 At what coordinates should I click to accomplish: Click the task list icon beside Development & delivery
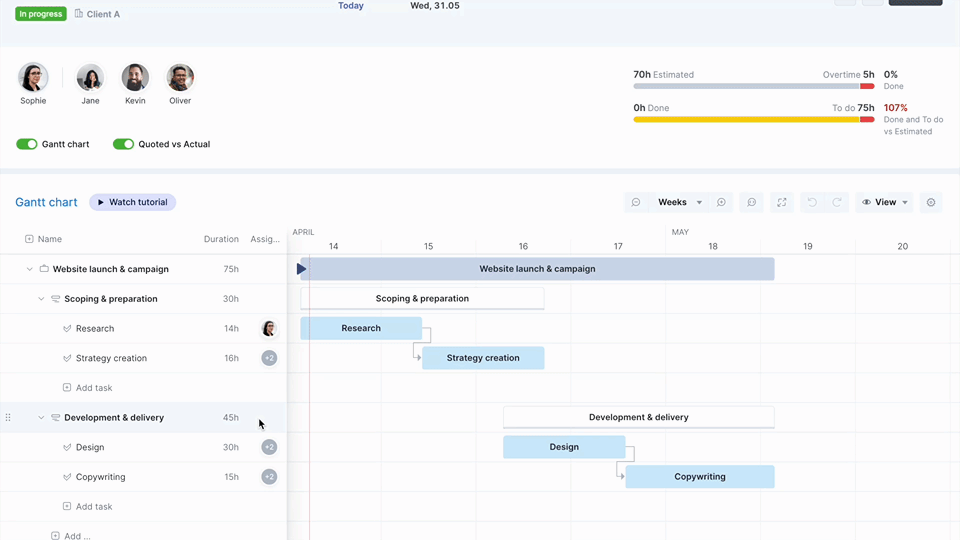tap(56, 418)
